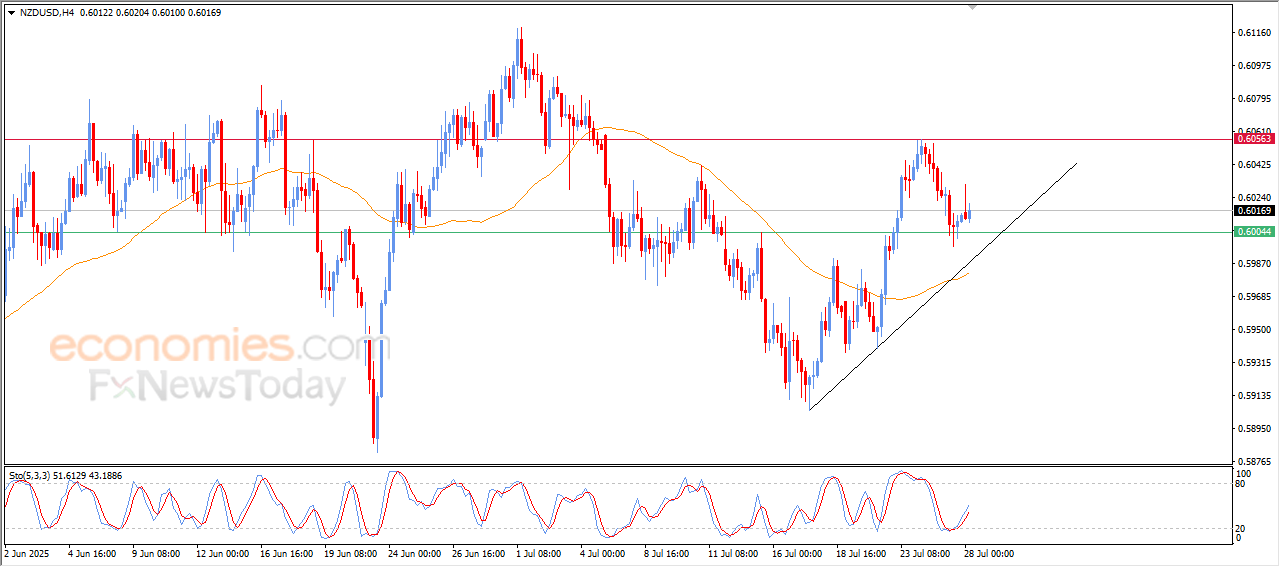Click the 16 Jul 00:00 time label
Screen dimensions: 1280x567
tap(797, 553)
